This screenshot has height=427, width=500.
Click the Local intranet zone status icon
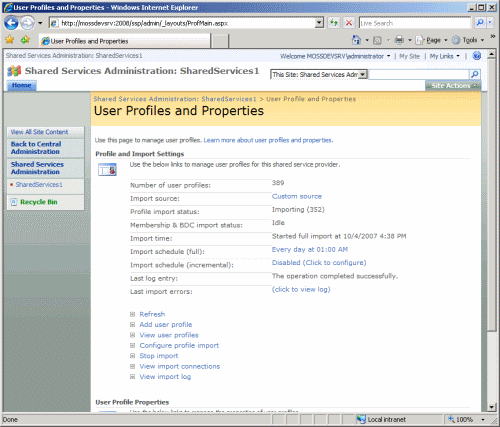(361, 419)
